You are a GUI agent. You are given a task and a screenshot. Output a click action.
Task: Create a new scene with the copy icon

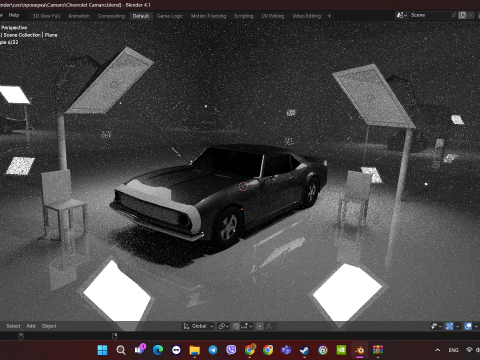point(462,15)
